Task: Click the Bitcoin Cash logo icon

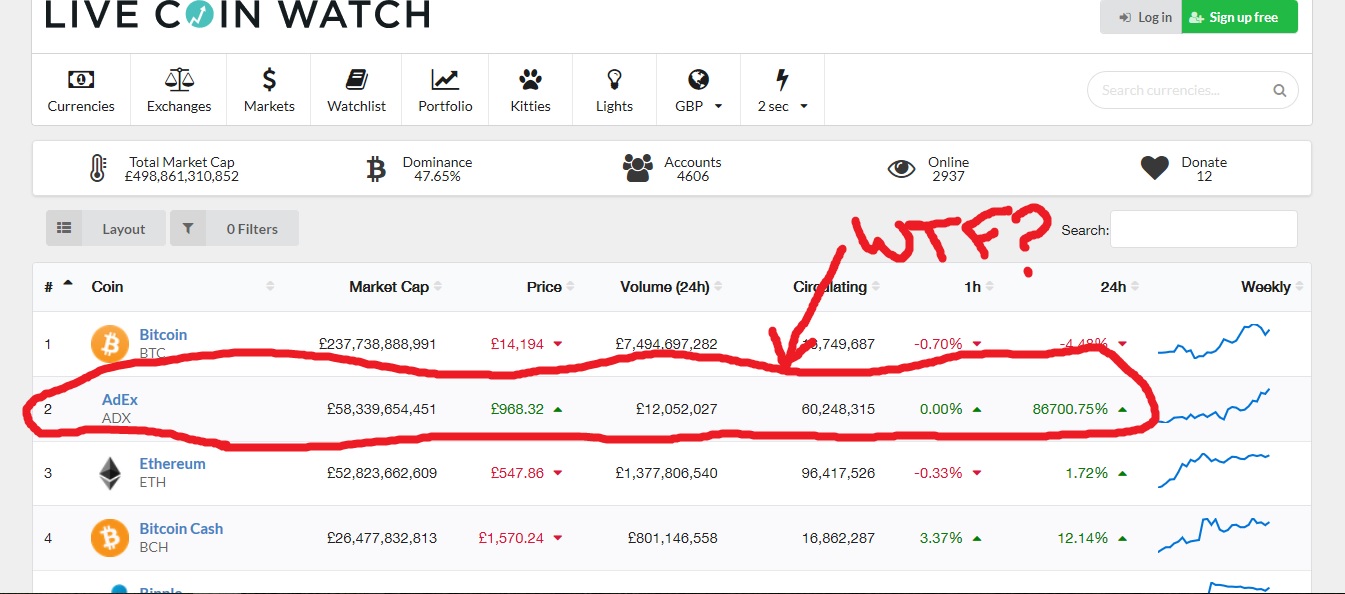Action: [x=110, y=538]
